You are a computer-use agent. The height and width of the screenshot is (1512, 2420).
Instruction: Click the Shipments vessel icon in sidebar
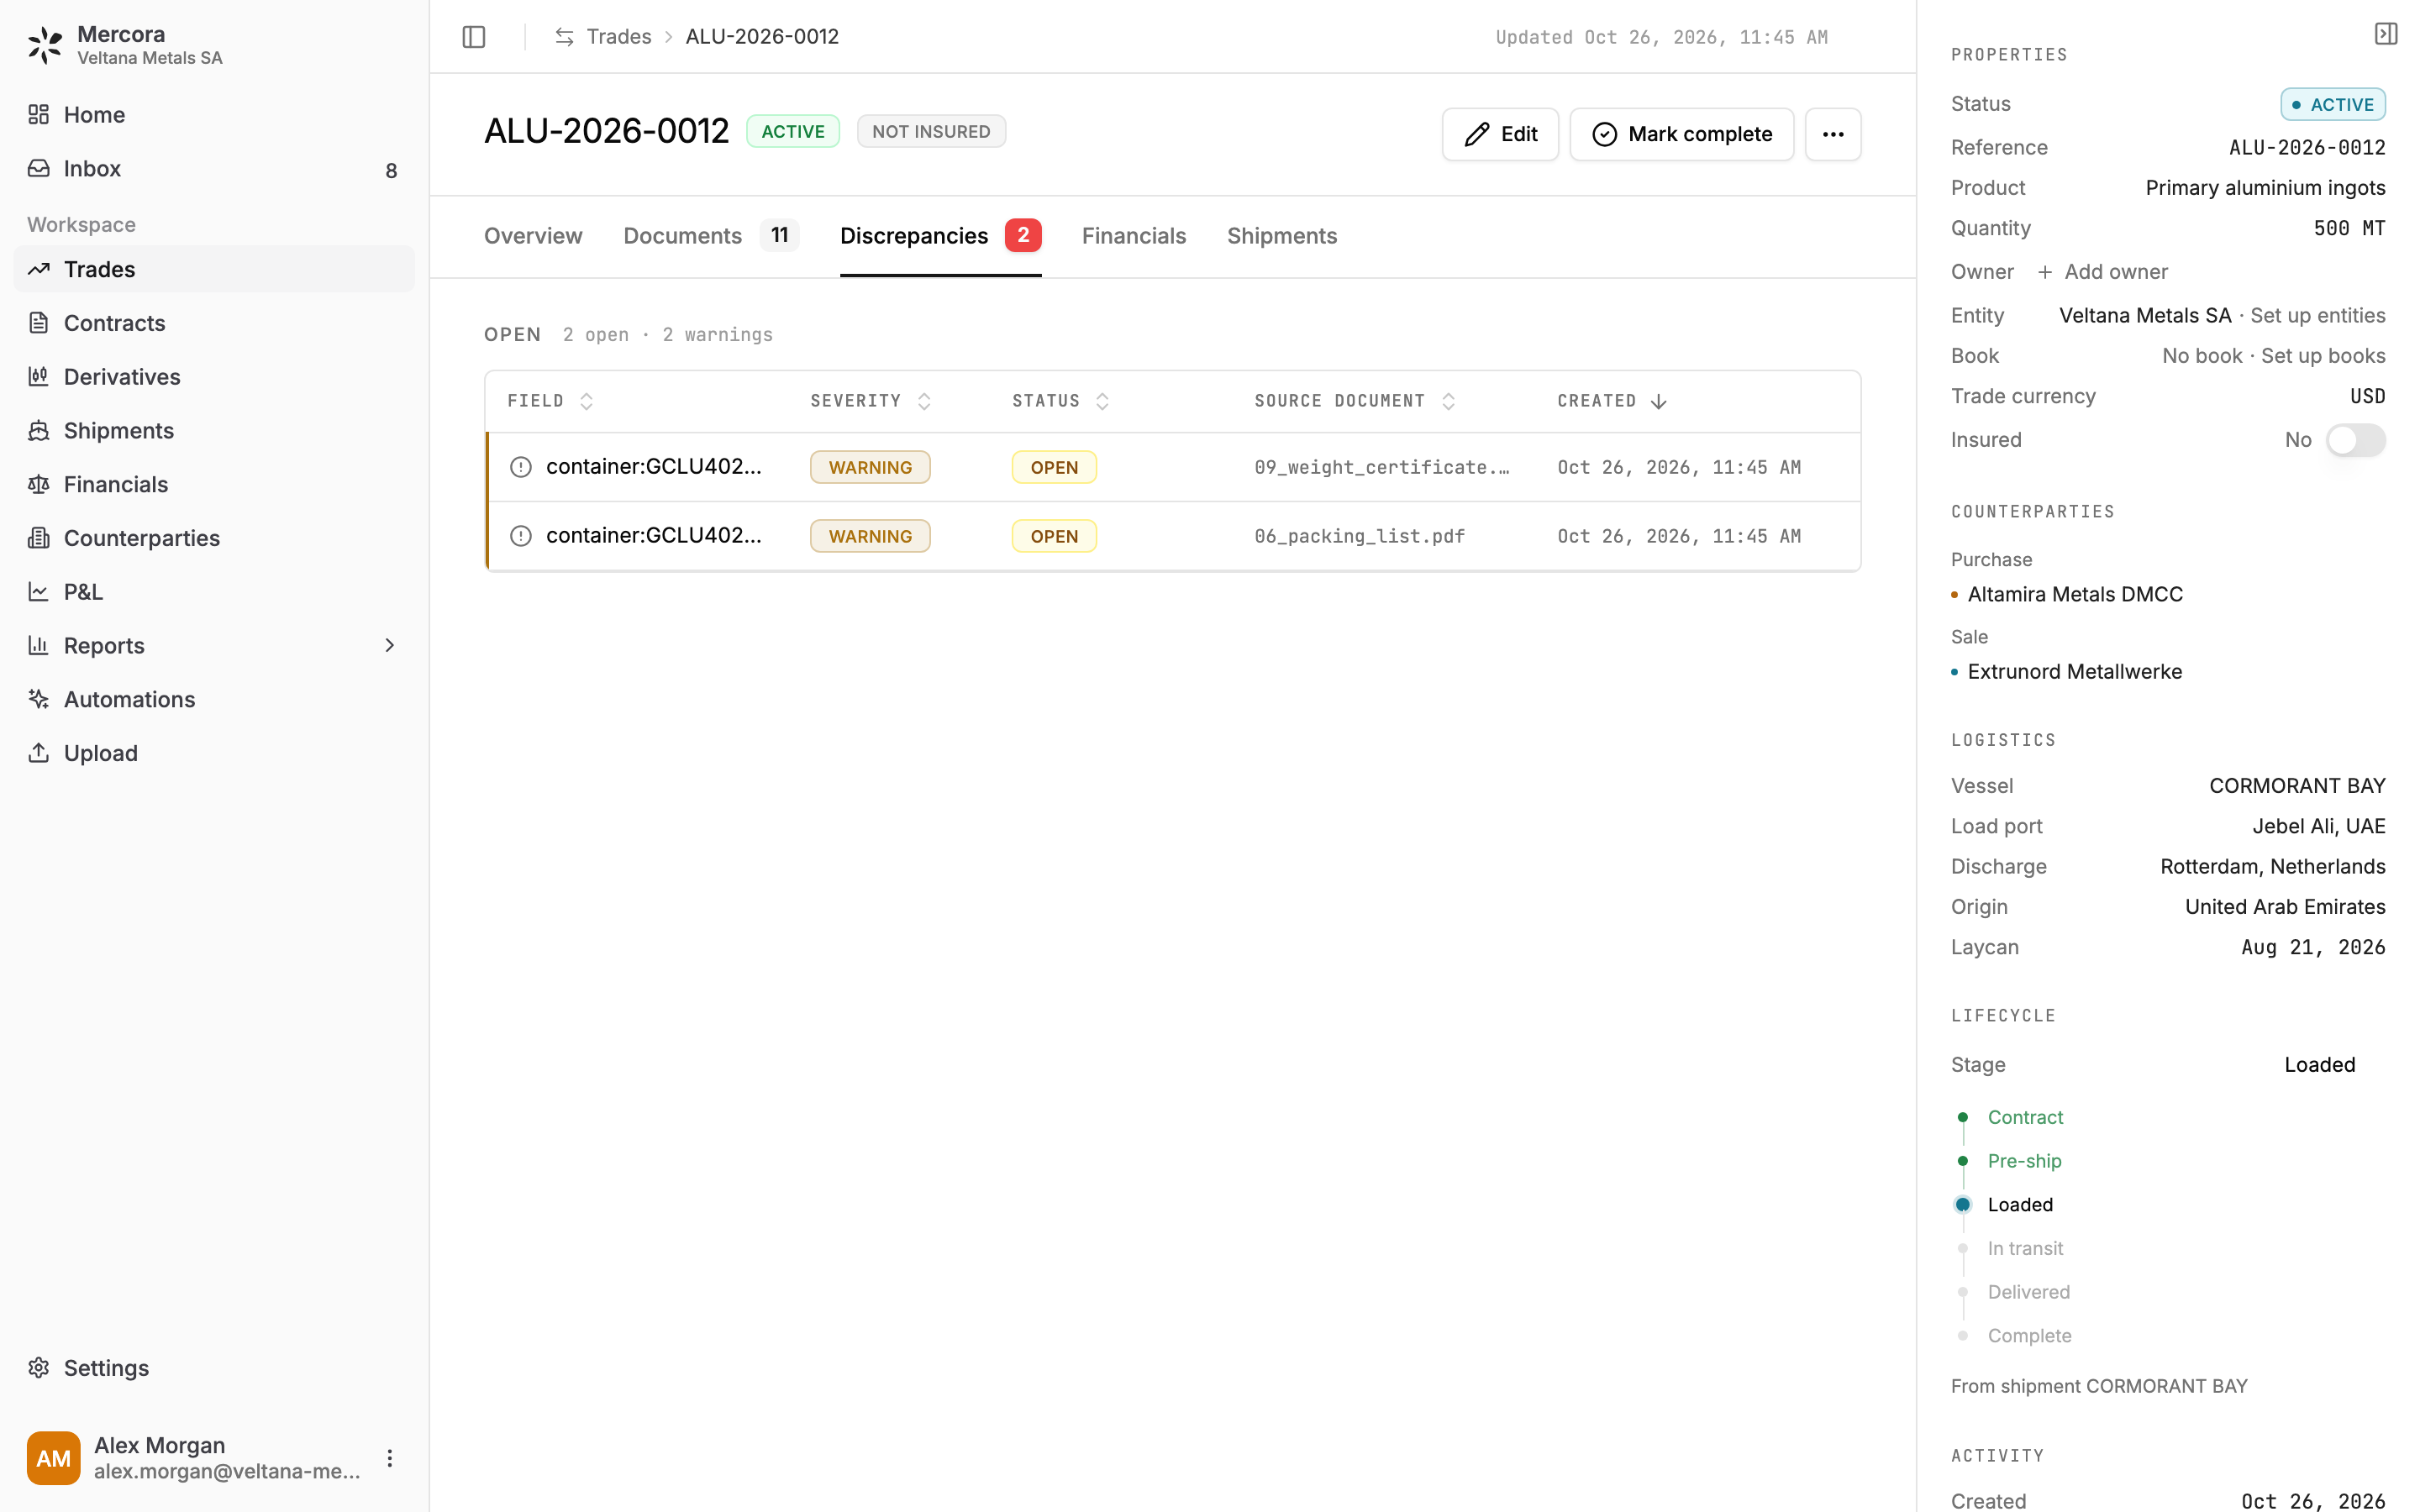point(39,430)
